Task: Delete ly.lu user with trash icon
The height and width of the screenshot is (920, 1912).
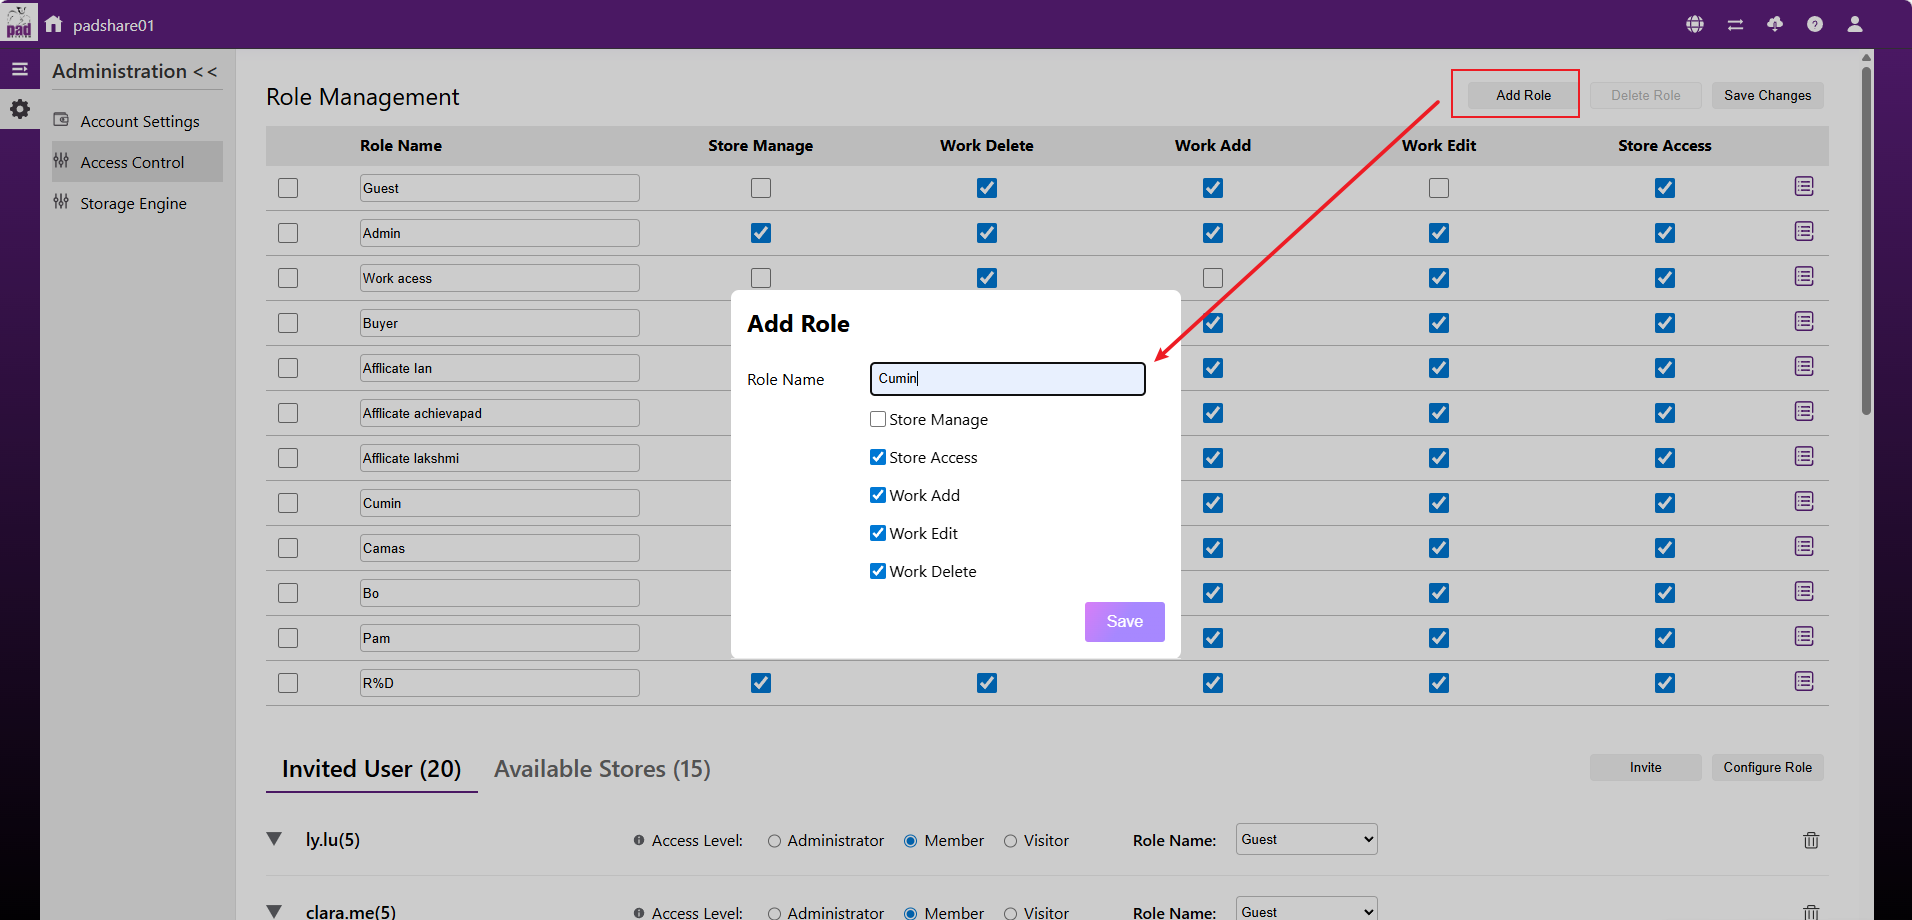Action: pyautogui.click(x=1811, y=840)
